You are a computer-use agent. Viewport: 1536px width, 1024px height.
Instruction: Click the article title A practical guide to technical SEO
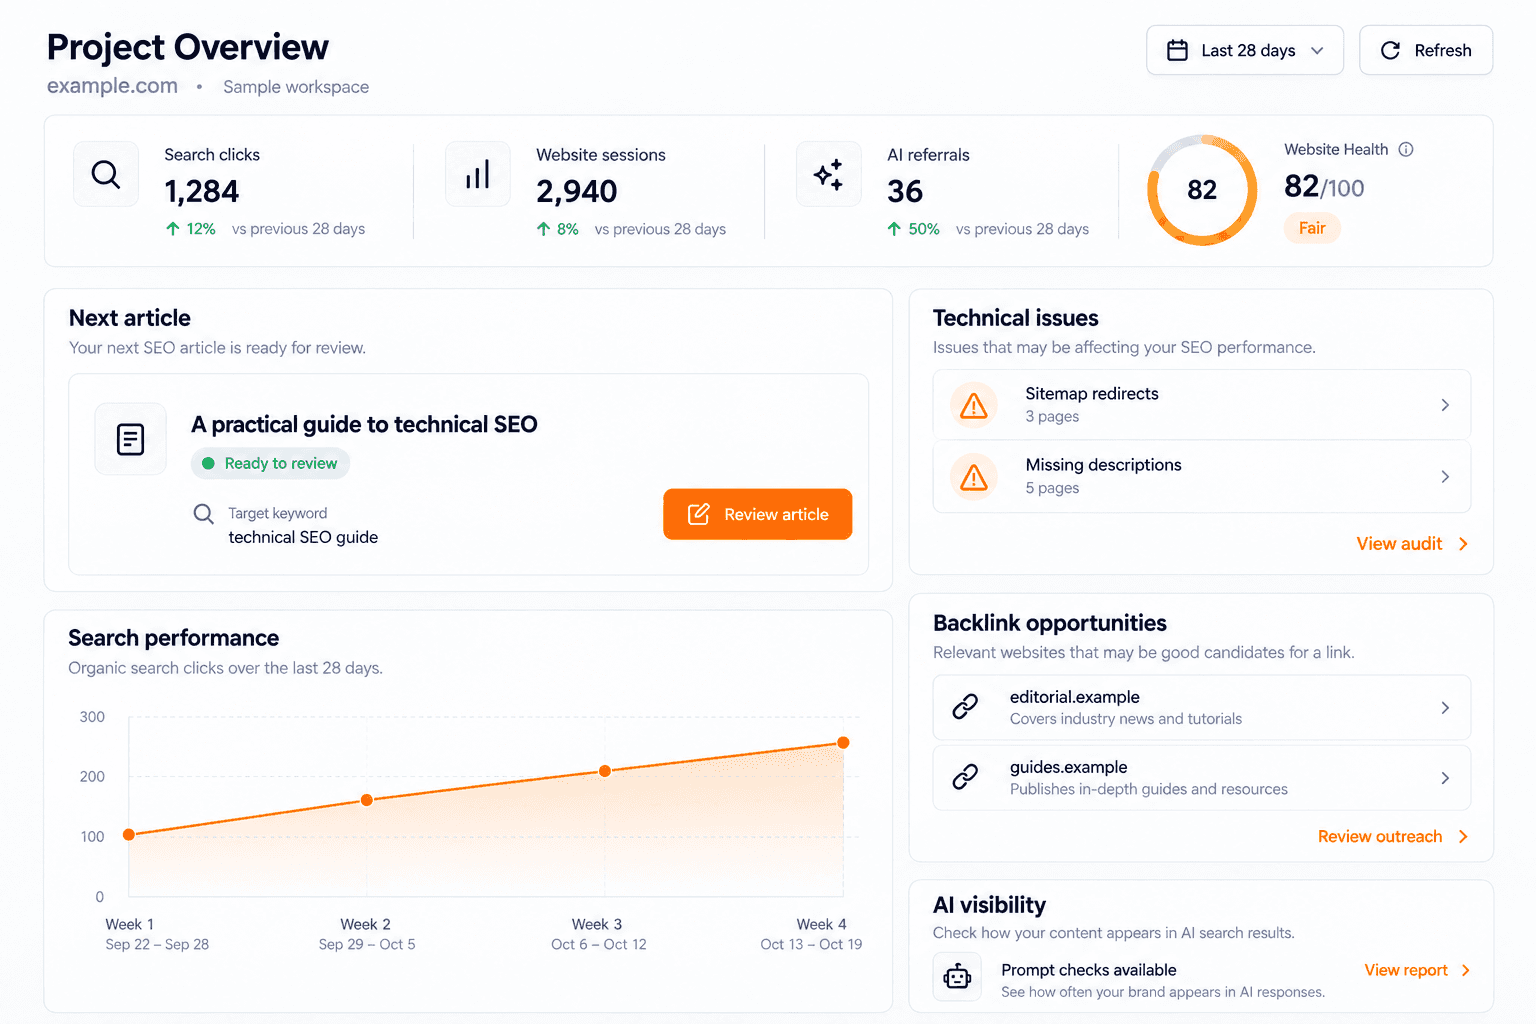click(x=364, y=424)
